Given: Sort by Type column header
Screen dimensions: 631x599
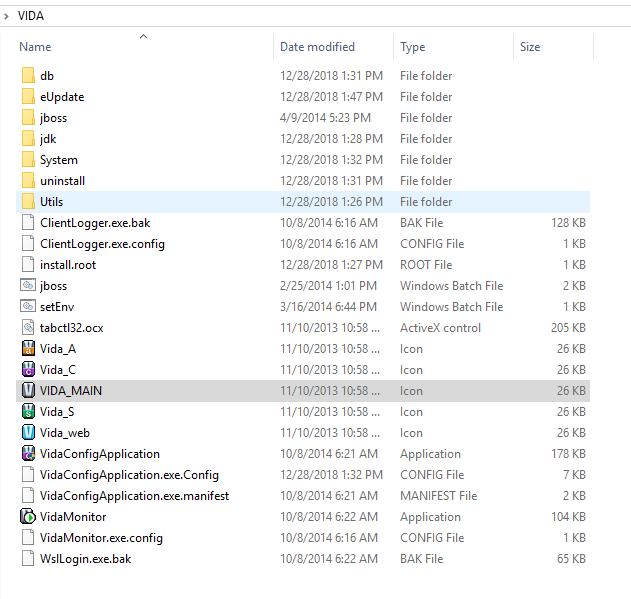Looking at the screenshot, I should (412, 47).
